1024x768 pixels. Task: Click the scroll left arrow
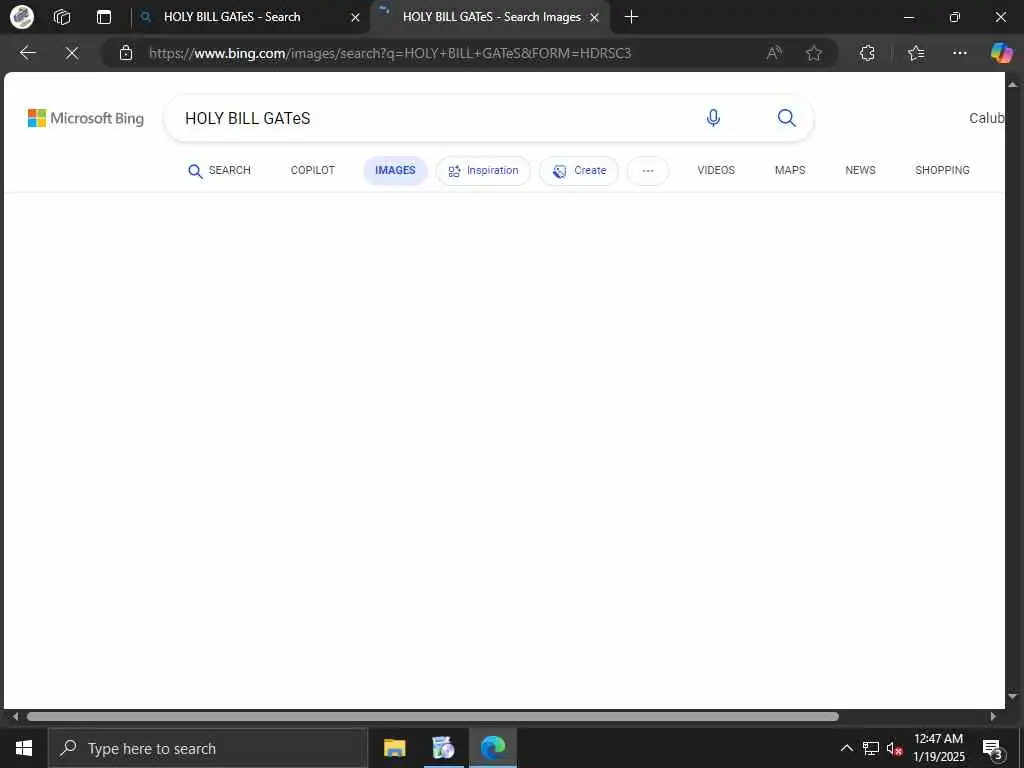[x=15, y=716]
